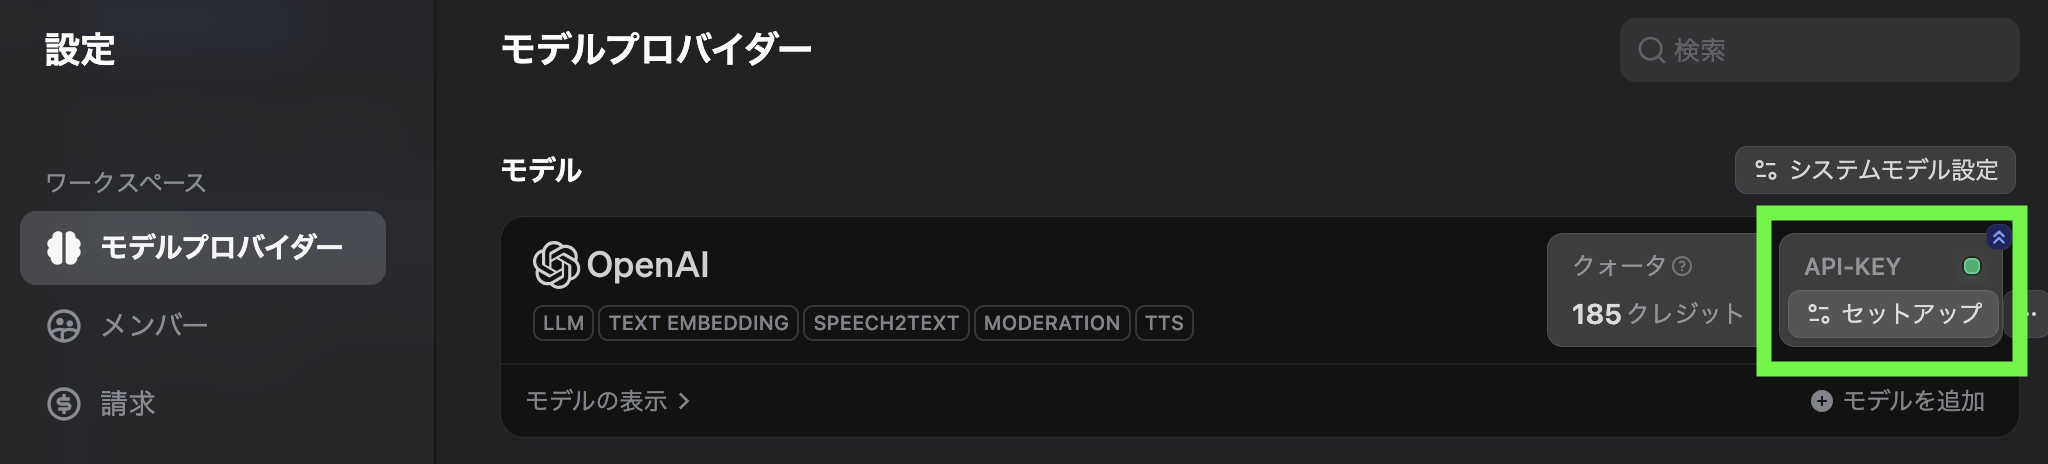The height and width of the screenshot is (464, 2048).
Task: Click the LLM capability tag
Action: [564, 323]
